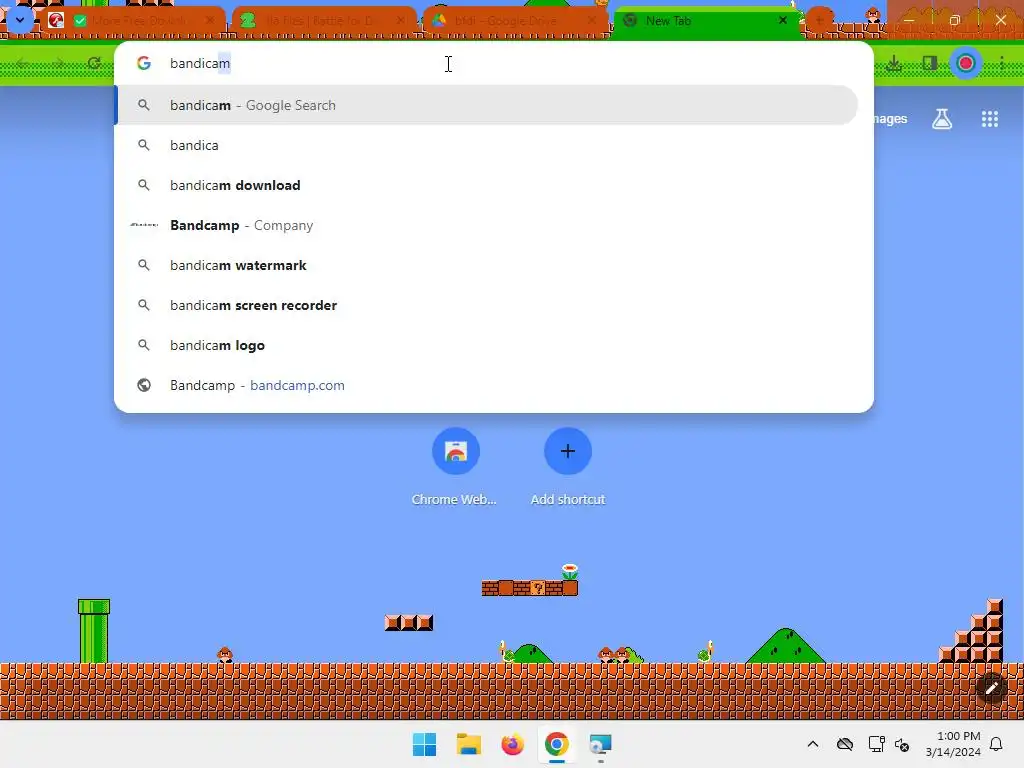Toggle the side panel icon
Viewport: 1024px width, 768px height.
pyautogui.click(x=929, y=63)
